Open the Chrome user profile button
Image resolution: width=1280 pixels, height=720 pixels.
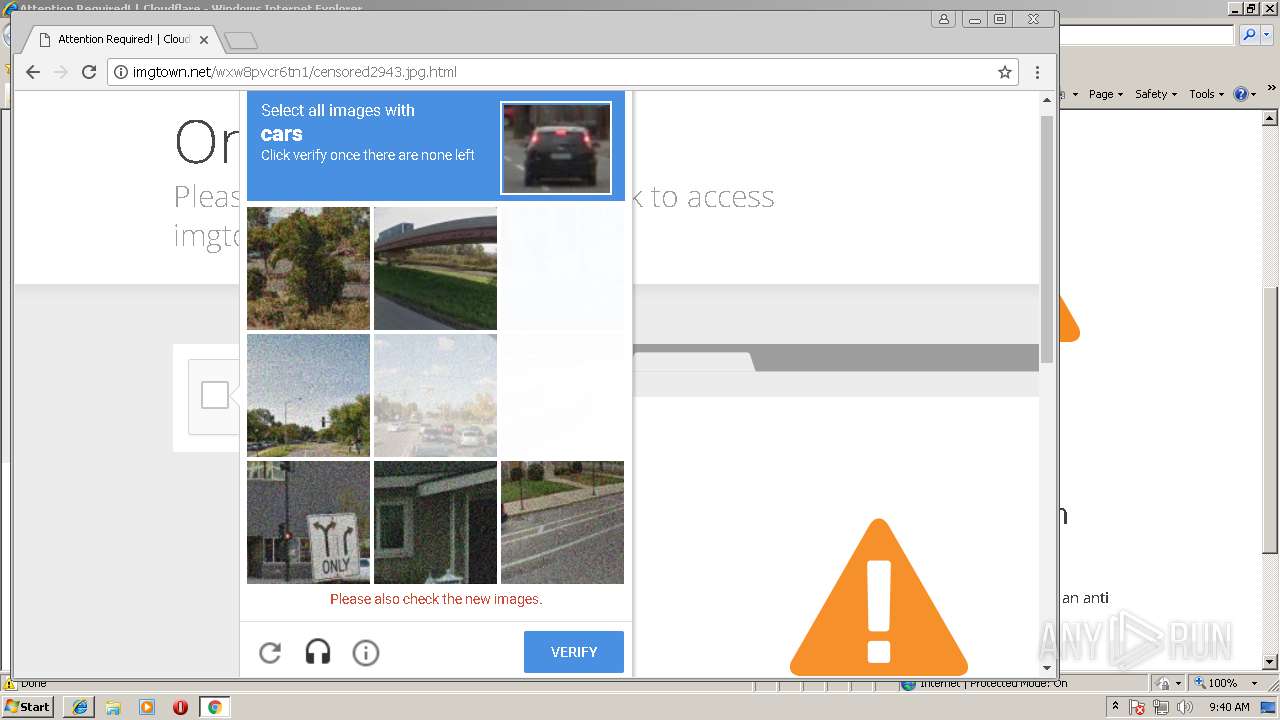[944, 19]
